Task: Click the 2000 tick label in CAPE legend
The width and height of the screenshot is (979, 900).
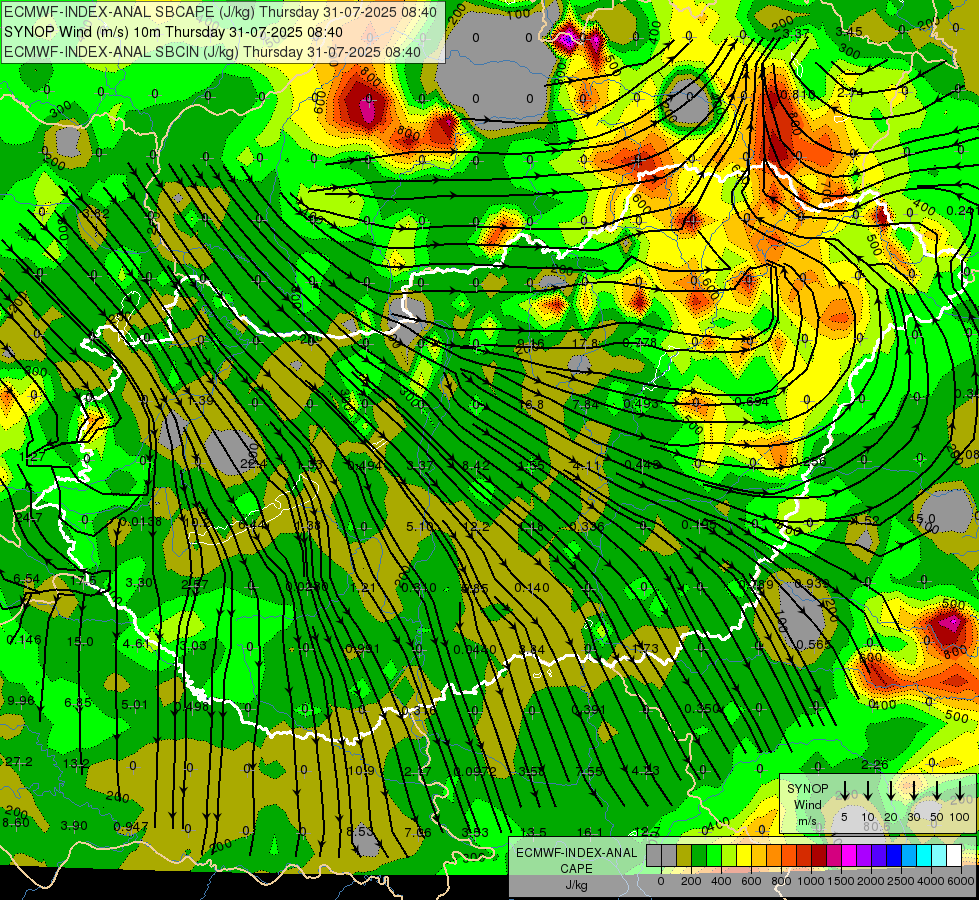Action: click(870, 881)
